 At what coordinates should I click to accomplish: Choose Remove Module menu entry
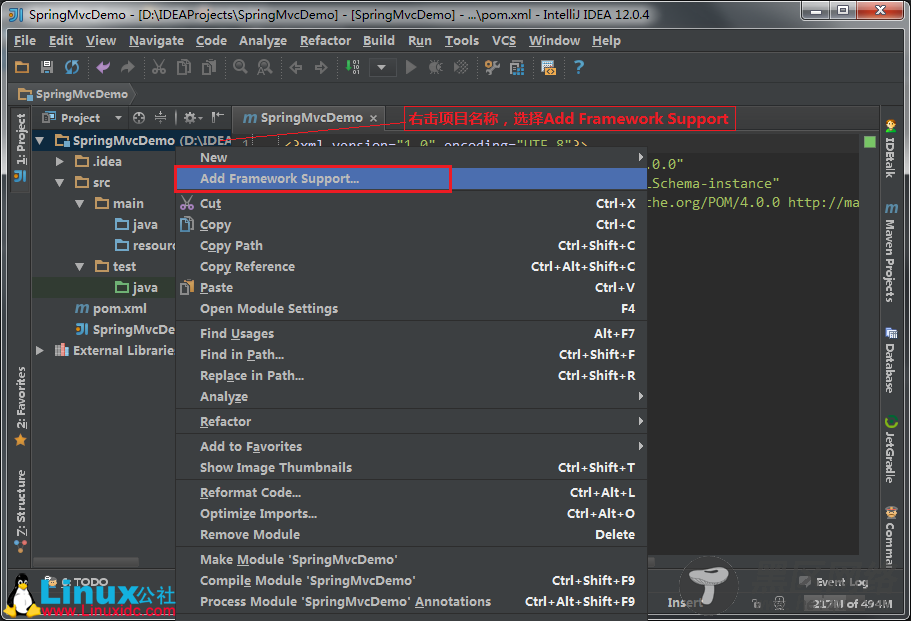click(x=411, y=534)
